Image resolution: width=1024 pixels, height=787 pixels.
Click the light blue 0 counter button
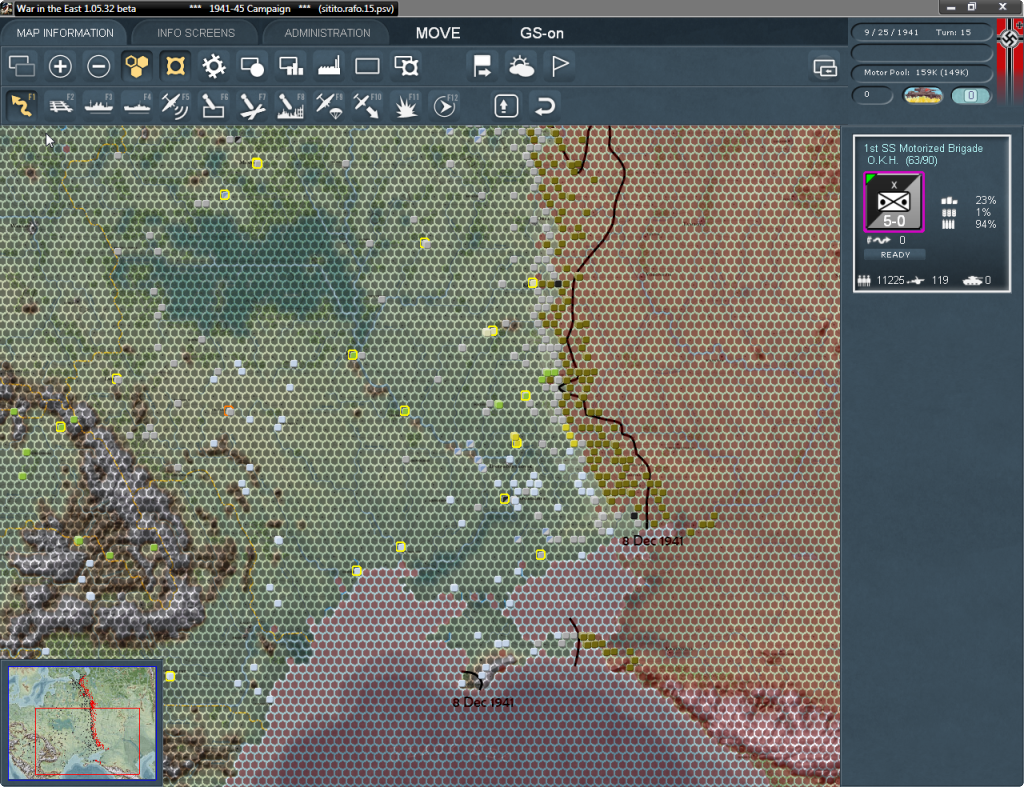[x=971, y=95]
